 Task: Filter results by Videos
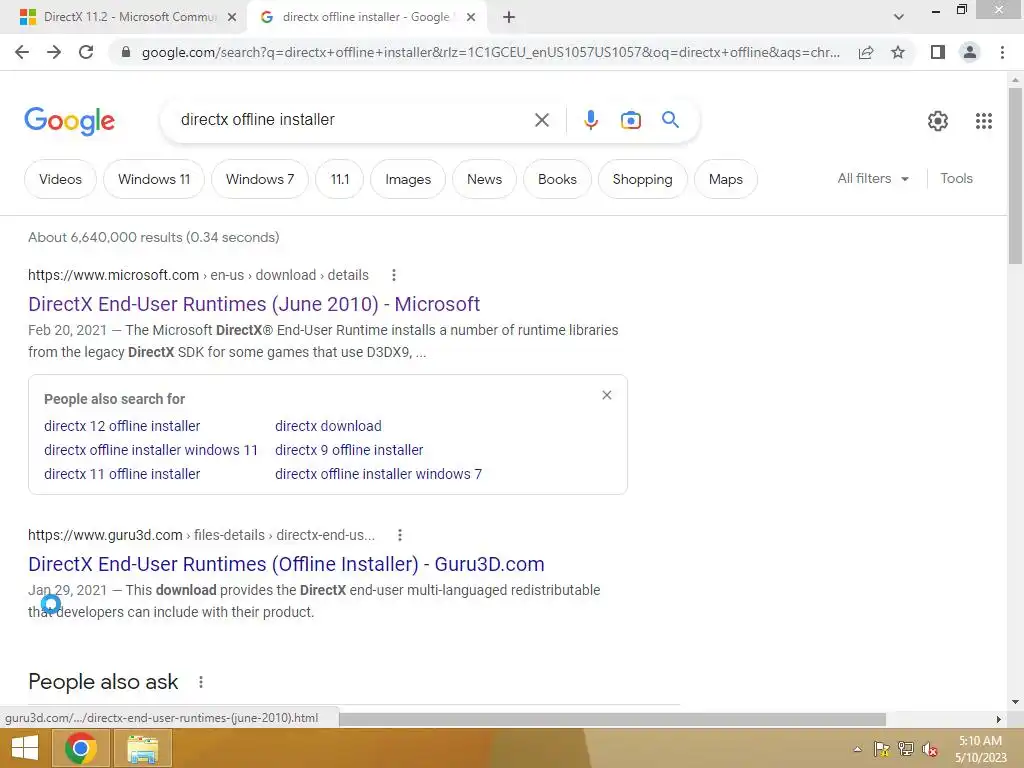pyautogui.click(x=60, y=179)
